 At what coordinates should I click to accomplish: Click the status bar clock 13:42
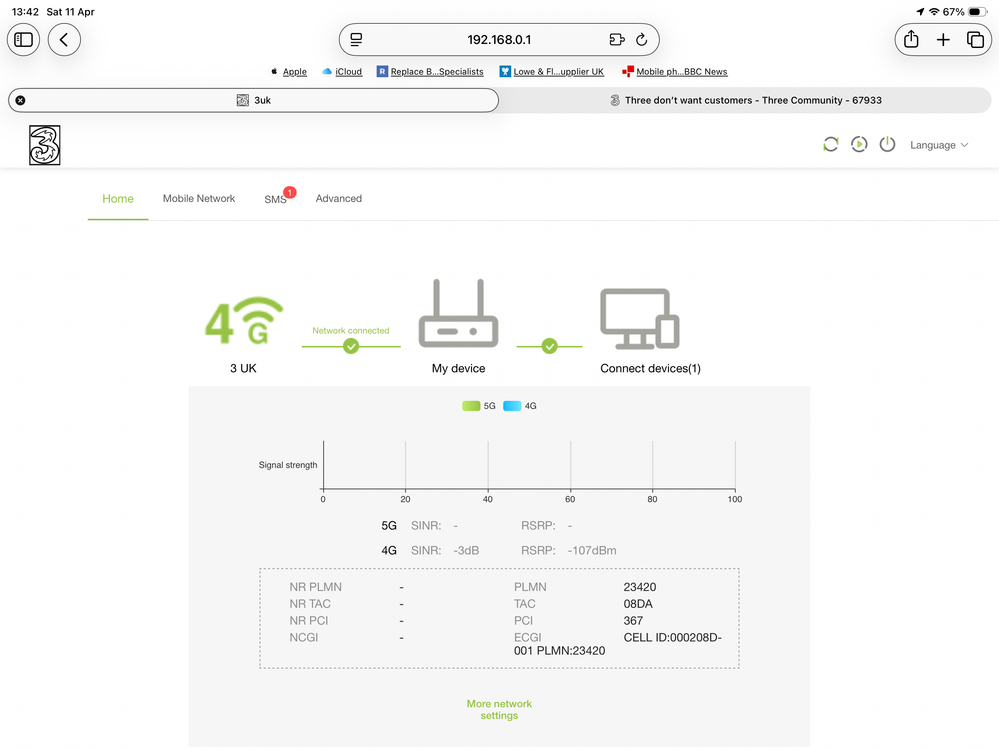click(x=25, y=11)
